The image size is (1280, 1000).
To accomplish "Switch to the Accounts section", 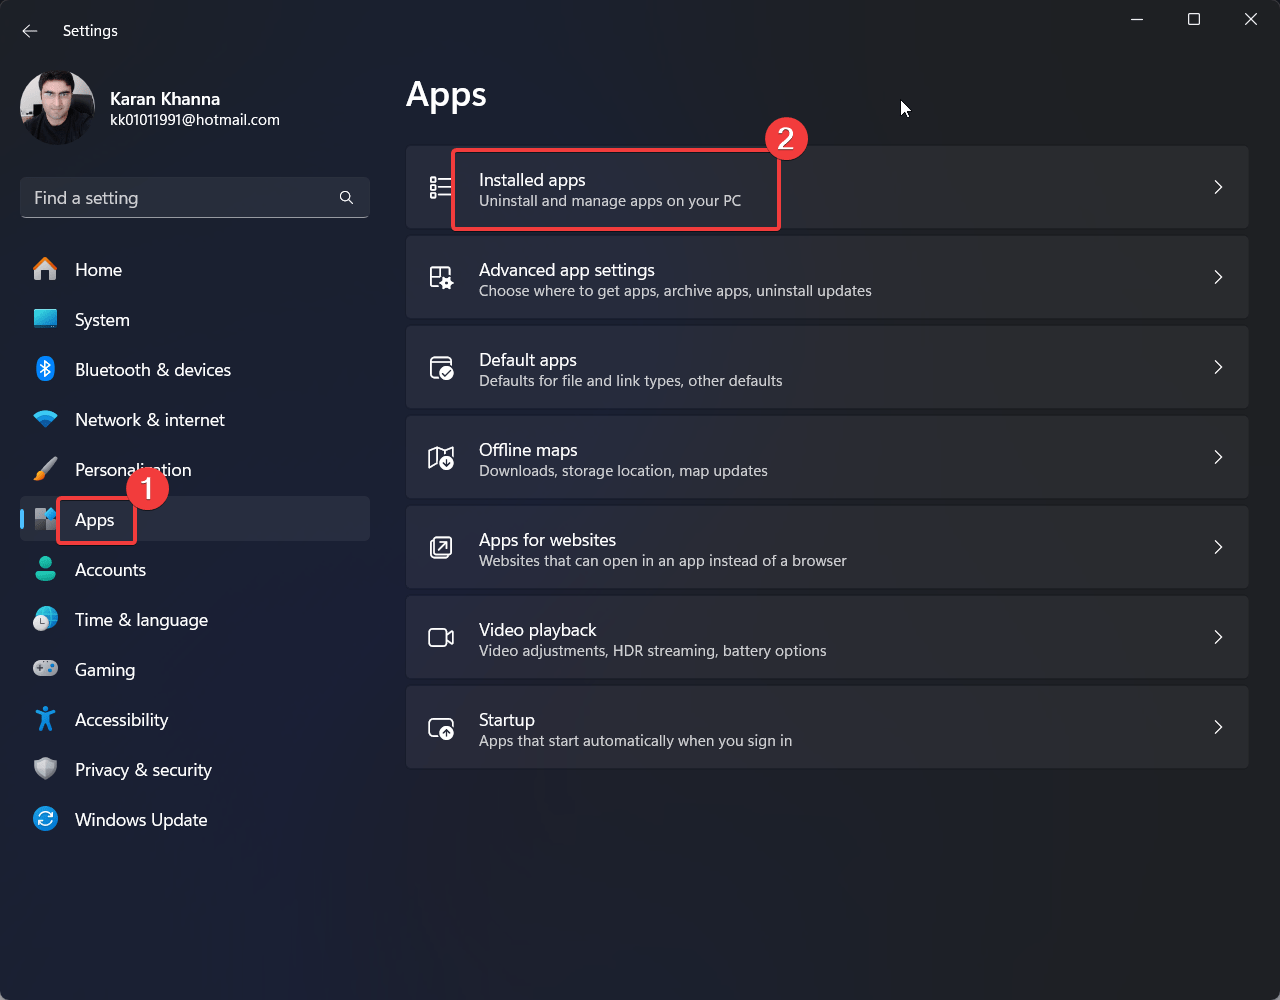I will click(110, 569).
